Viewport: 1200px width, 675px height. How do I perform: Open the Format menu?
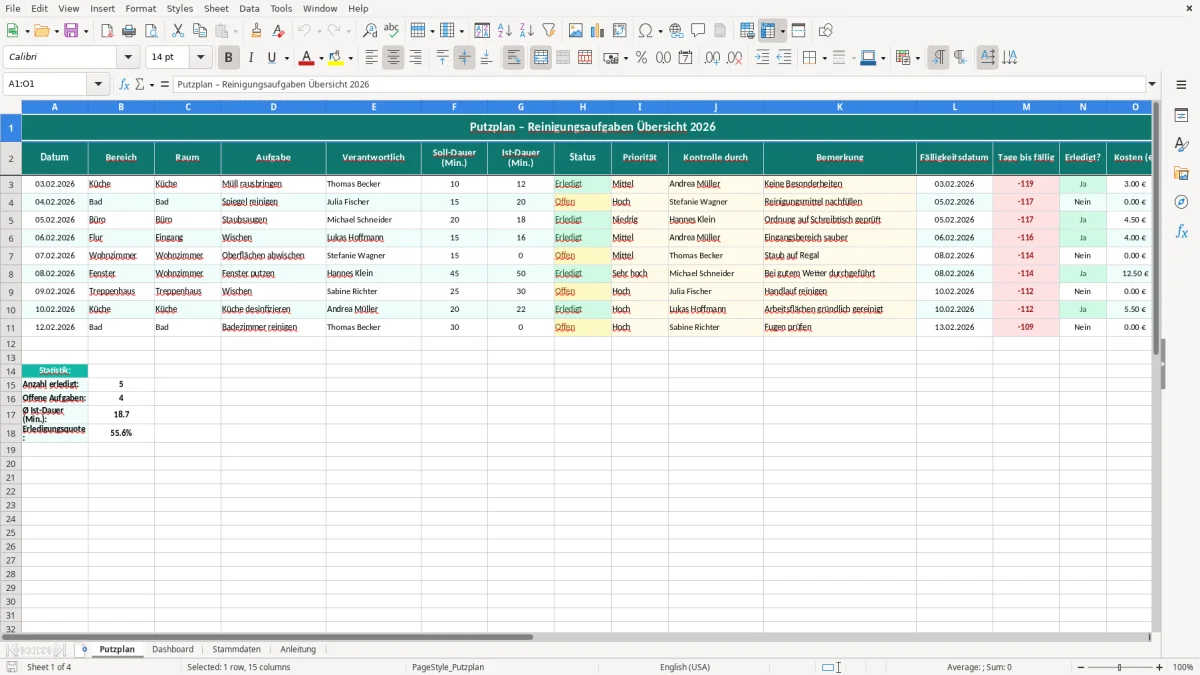140,8
